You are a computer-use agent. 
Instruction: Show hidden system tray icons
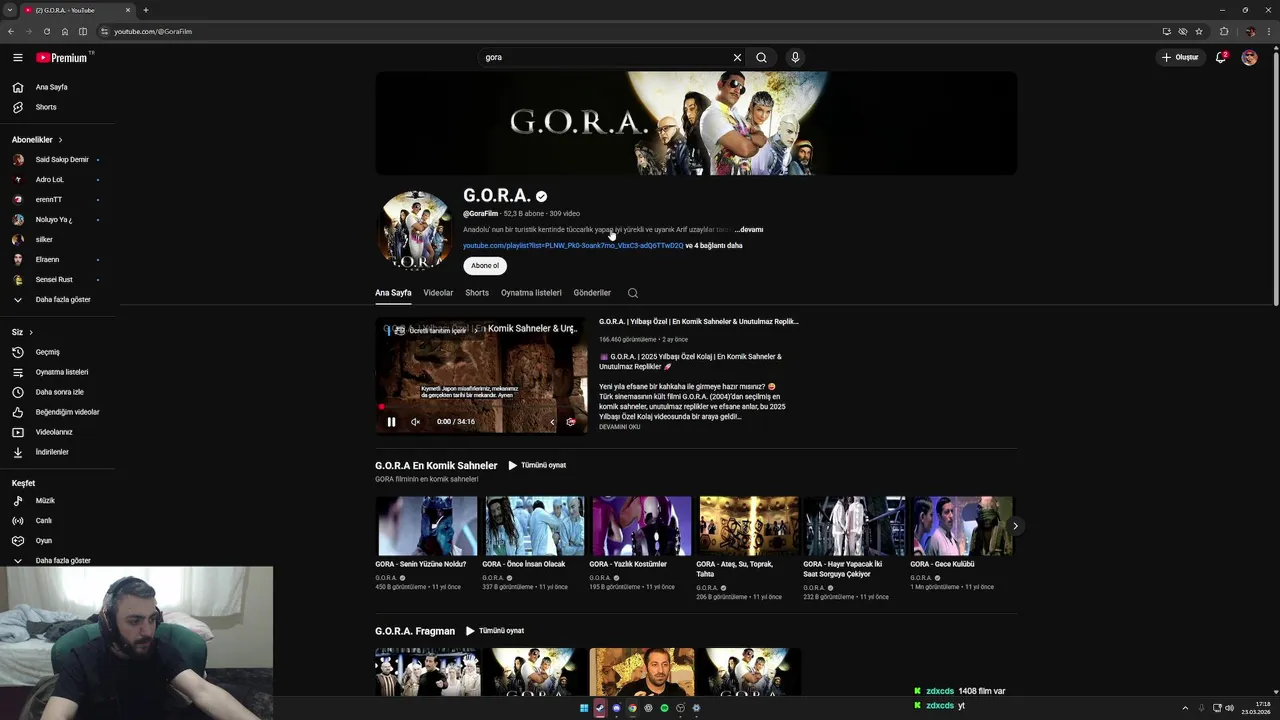(1185, 708)
